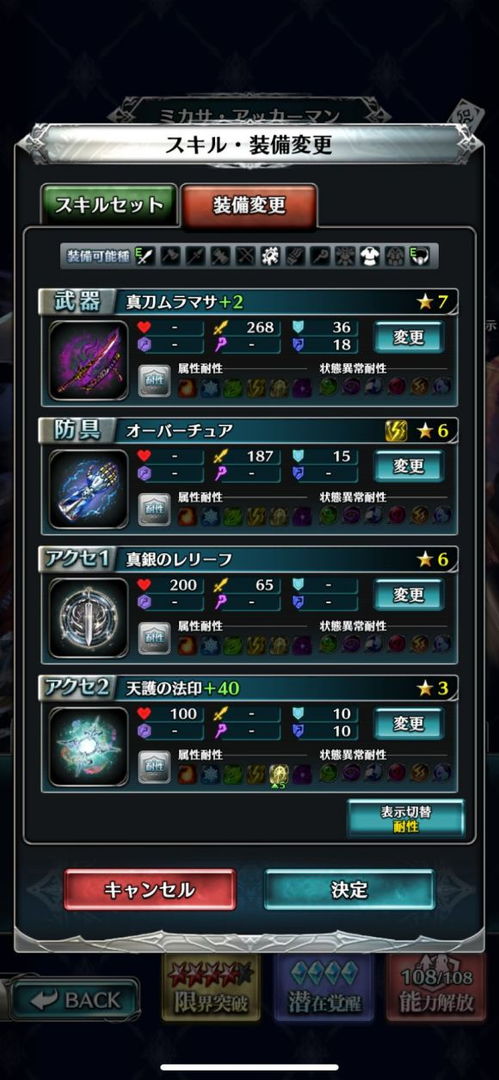Tap the 真銀のレリーフ accessory icon
The image size is (499, 1080).
pos(89,619)
